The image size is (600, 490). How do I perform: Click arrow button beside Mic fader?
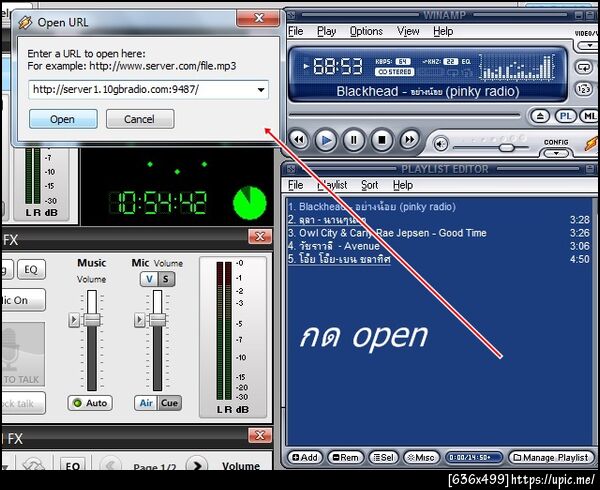click(x=139, y=320)
